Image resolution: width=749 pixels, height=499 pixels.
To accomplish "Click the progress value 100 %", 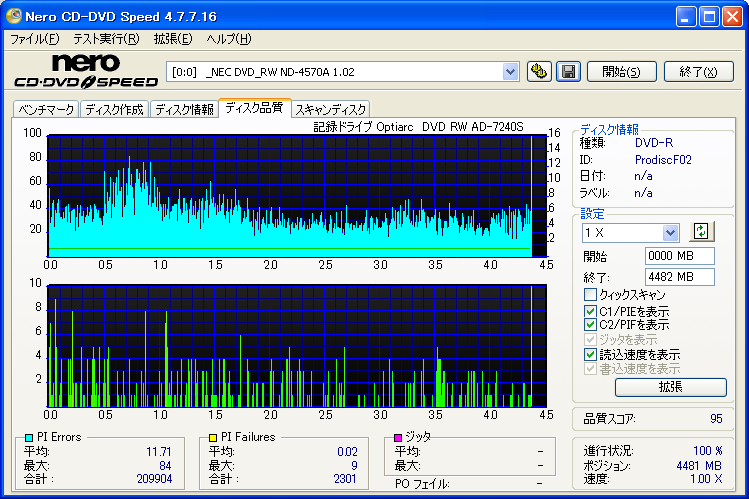I will point(708,451).
